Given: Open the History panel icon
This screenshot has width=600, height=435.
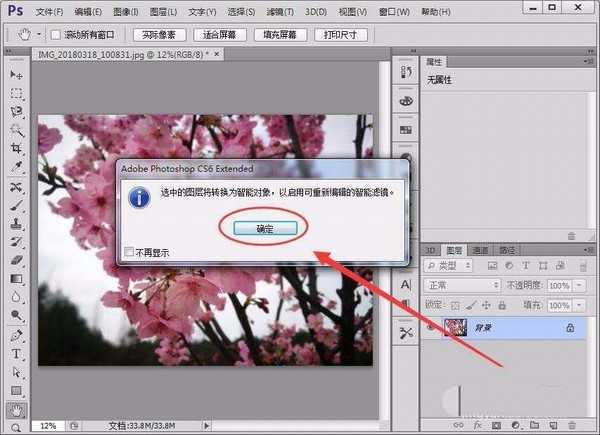Looking at the screenshot, I should coord(406,72).
